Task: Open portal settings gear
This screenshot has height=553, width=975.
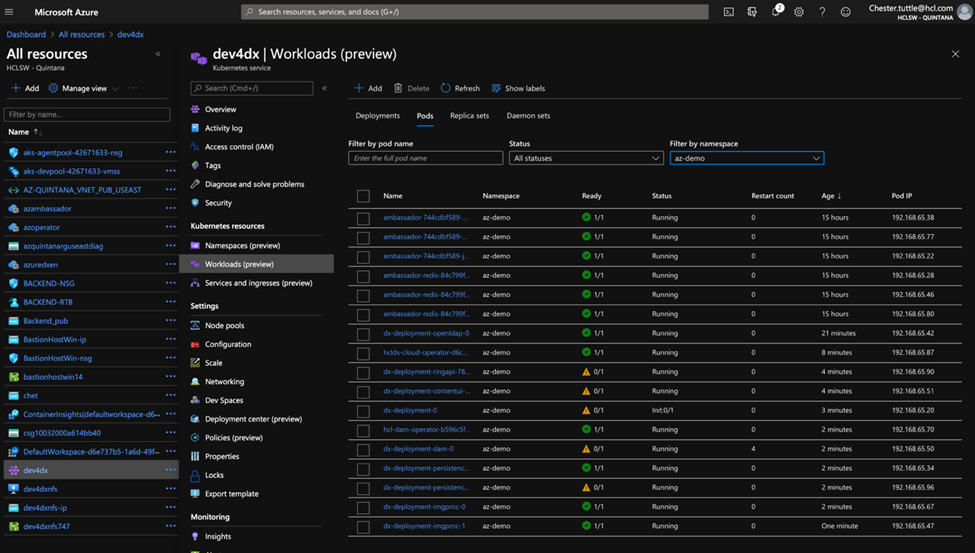Action: coord(798,12)
